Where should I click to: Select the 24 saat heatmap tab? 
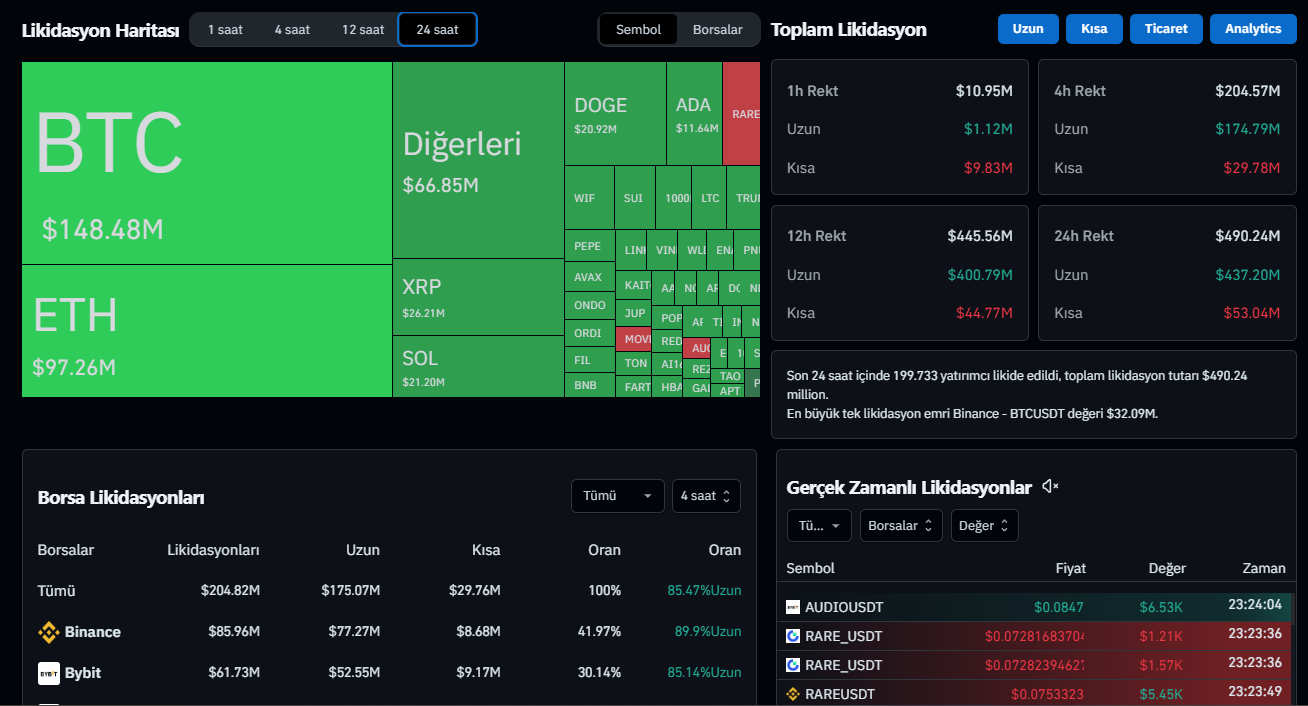tap(437, 30)
